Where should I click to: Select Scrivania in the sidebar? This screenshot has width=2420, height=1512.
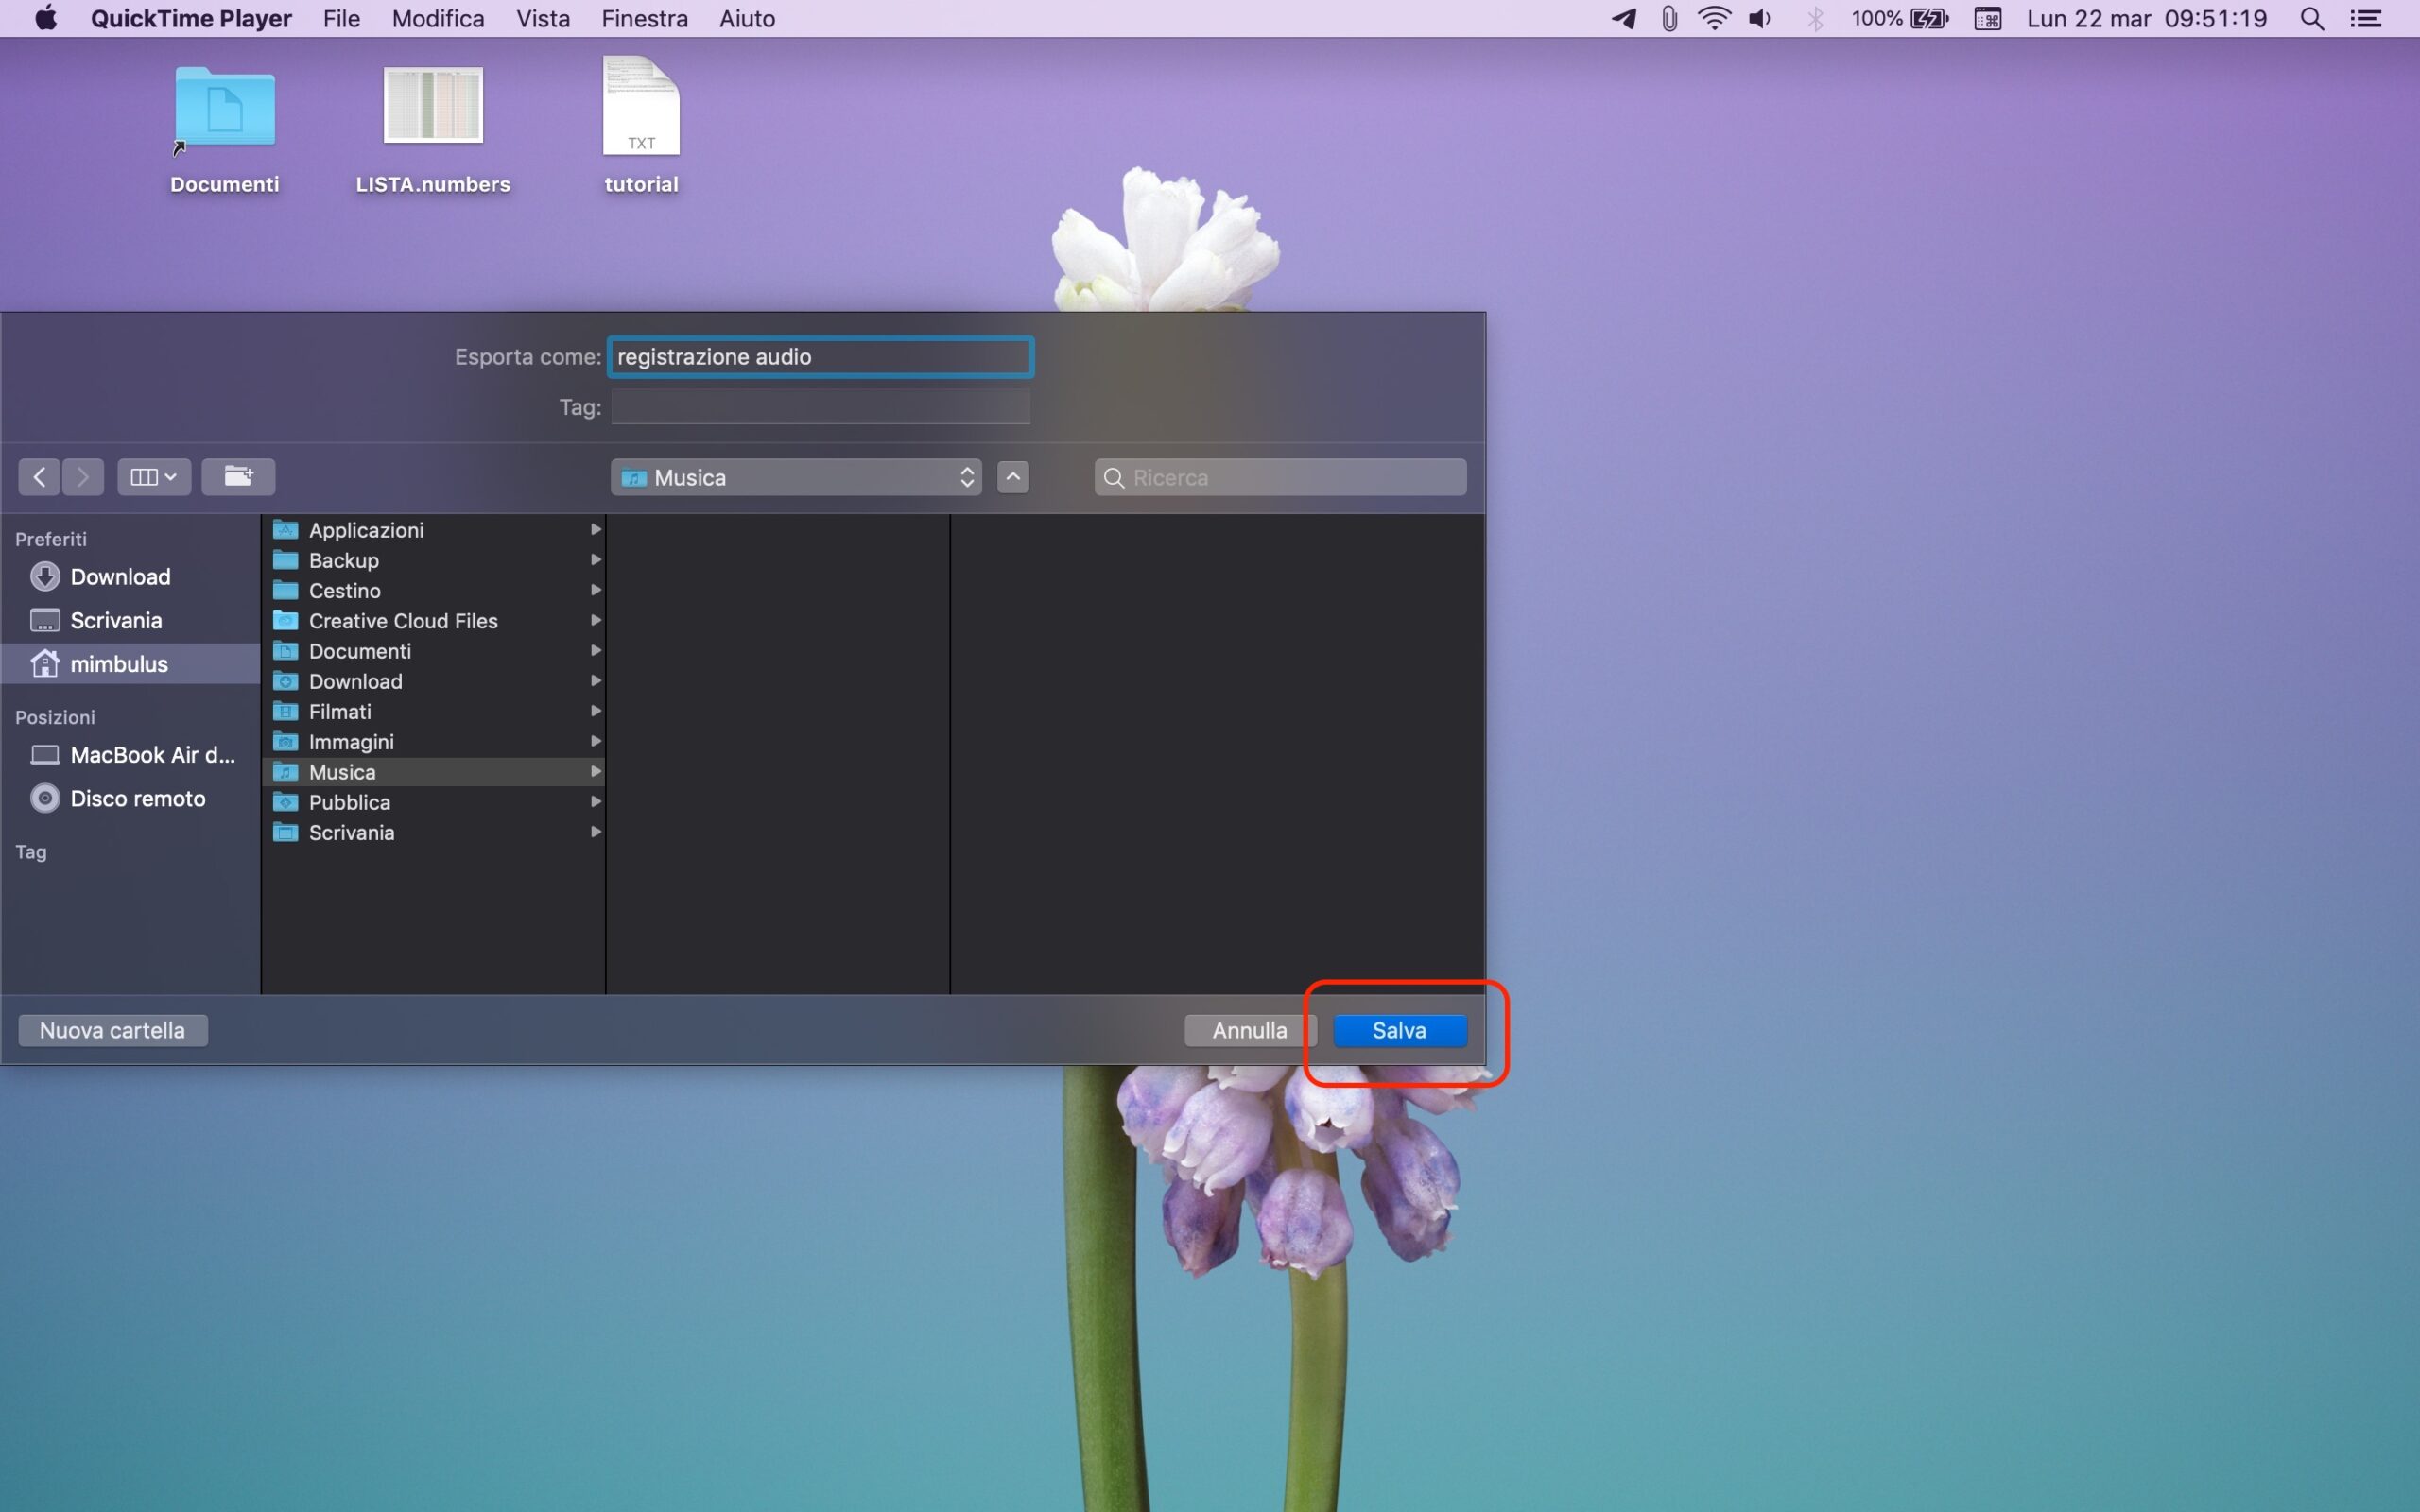coord(115,620)
